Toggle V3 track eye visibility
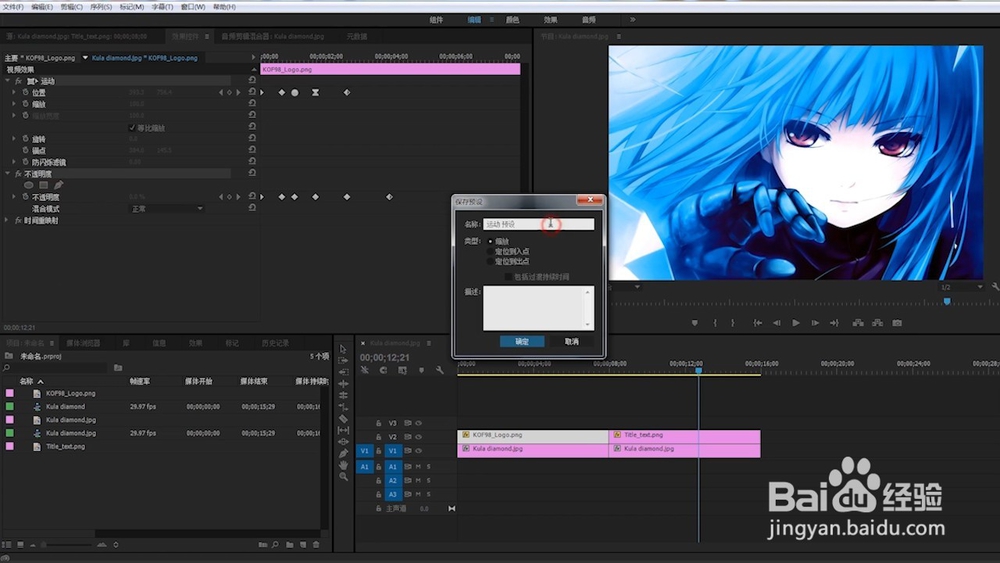1000x563 pixels. point(419,423)
